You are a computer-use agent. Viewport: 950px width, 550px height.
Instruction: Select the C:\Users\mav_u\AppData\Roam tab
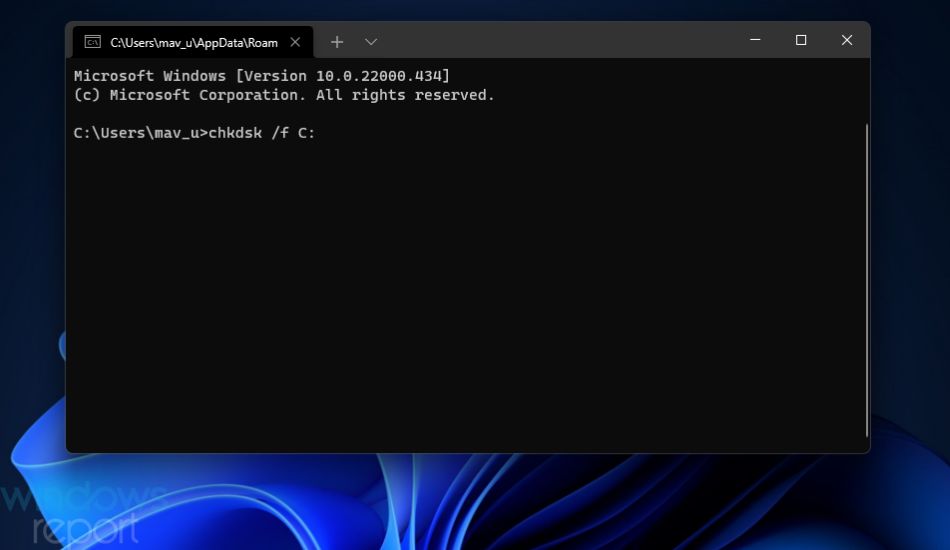[x=193, y=42]
